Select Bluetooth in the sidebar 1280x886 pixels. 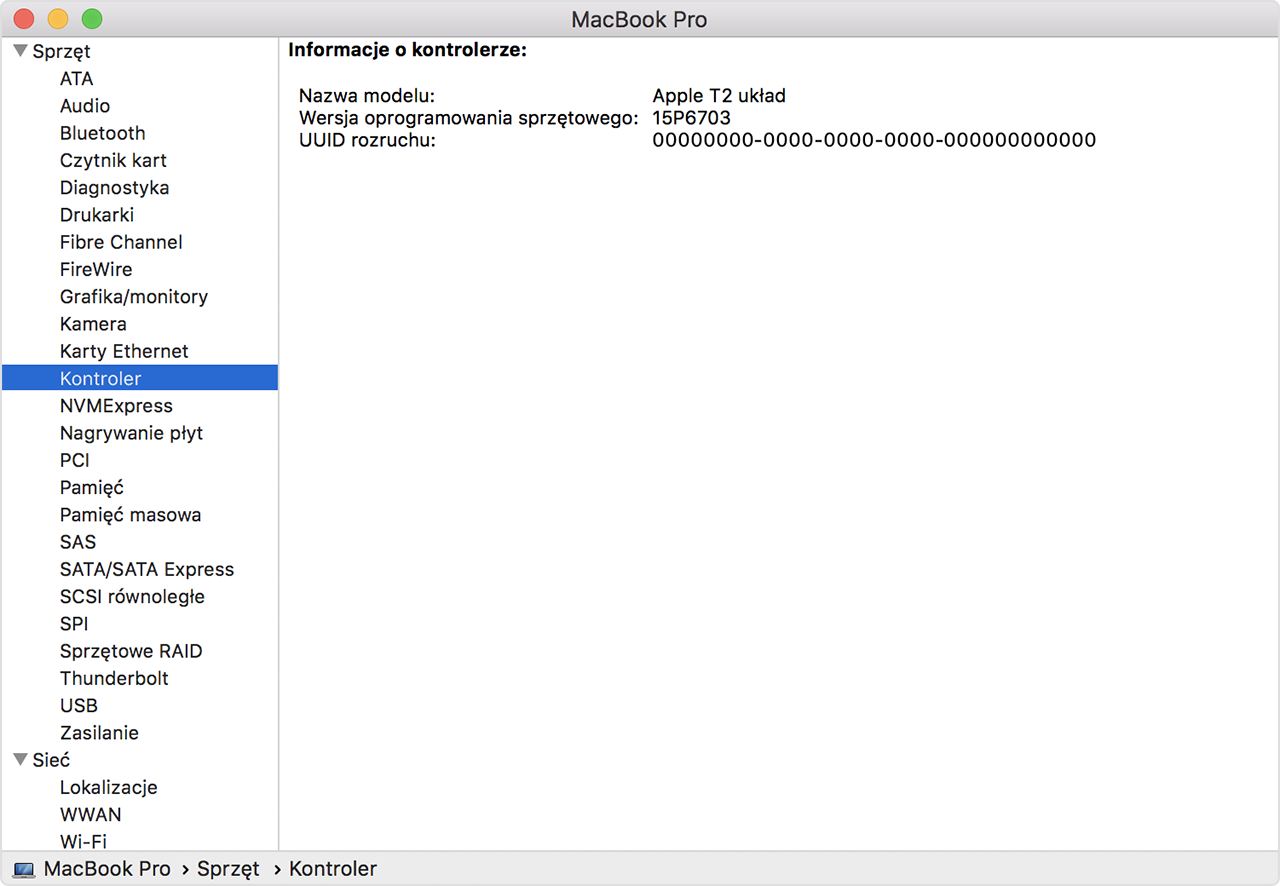click(102, 133)
